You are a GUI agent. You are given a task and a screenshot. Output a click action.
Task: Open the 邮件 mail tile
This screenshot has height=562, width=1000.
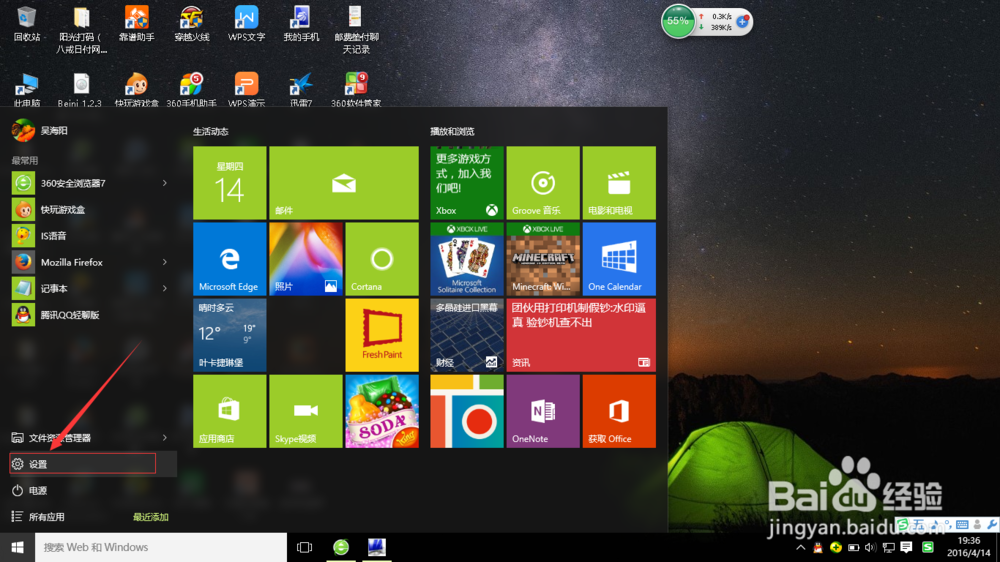point(344,182)
